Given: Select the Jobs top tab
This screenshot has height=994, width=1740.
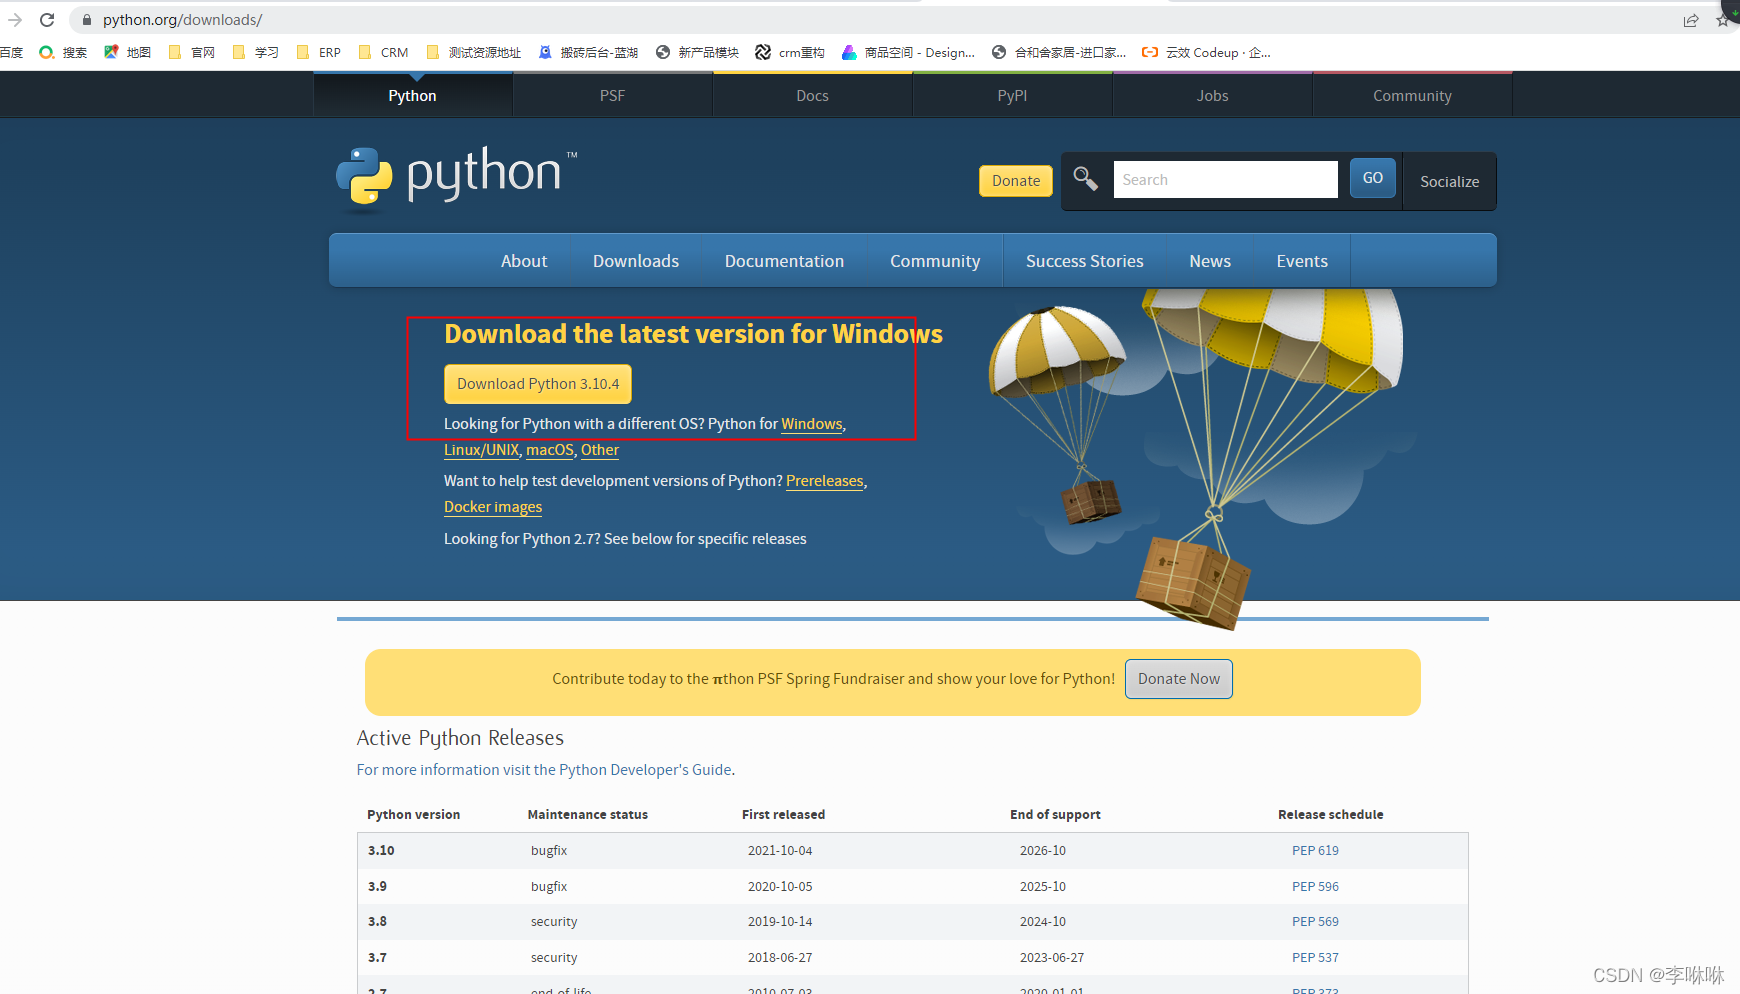Looking at the screenshot, I should [1212, 95].
